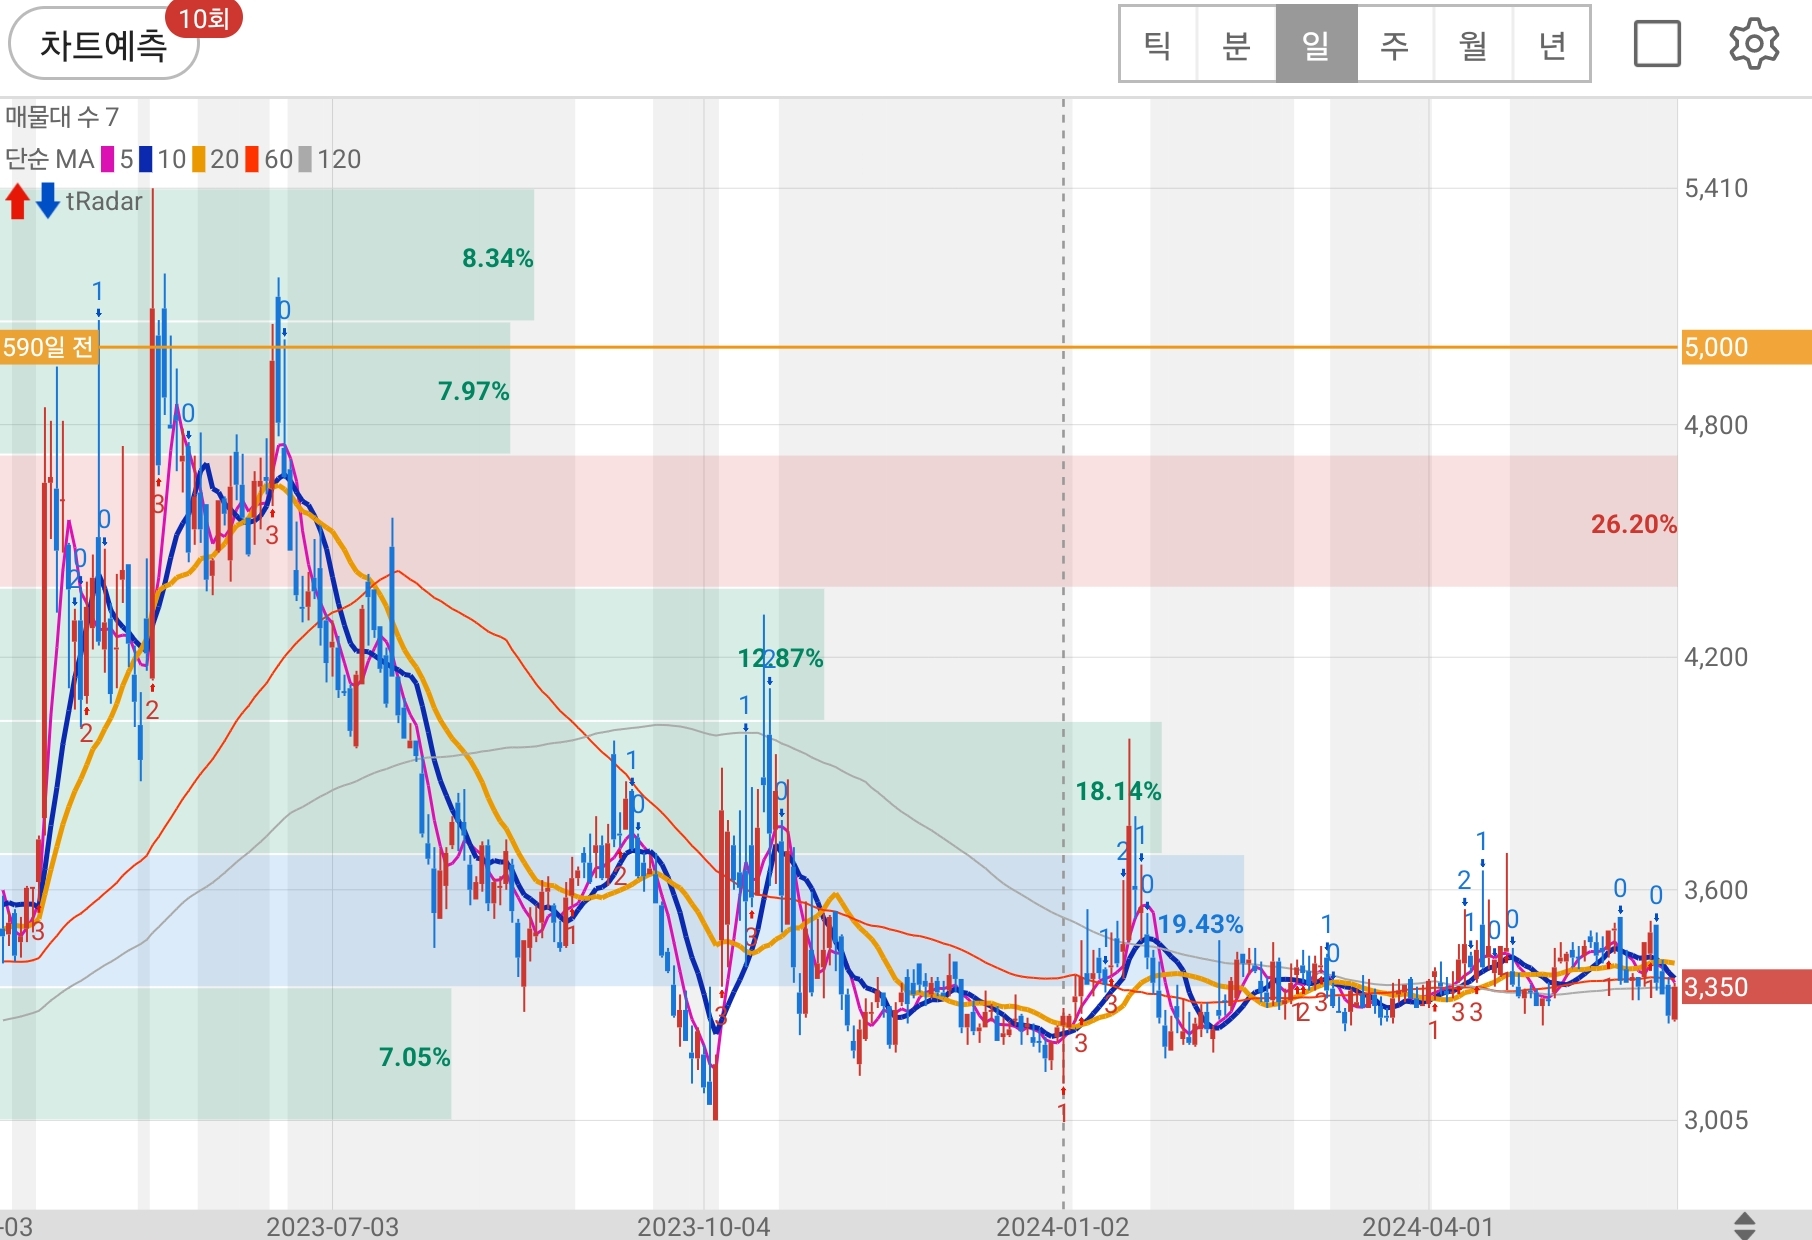
Task: Click the 4,800 price axis label
Action: coord(1716,425)
